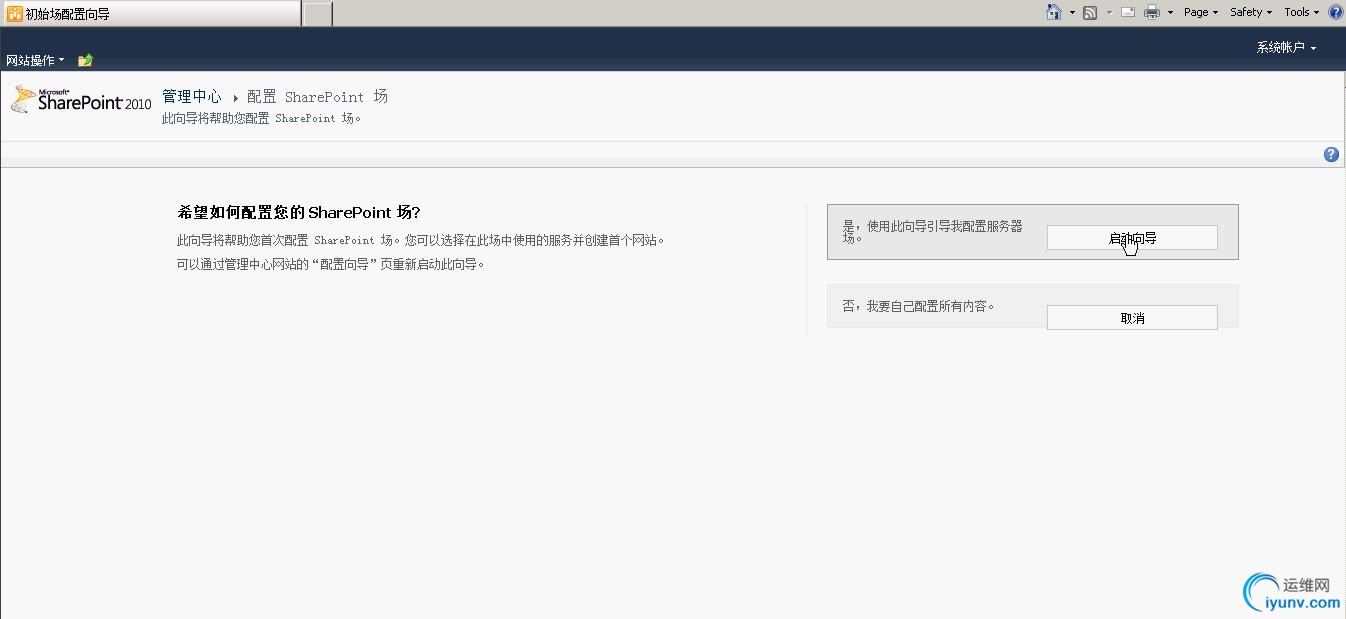Open the Page menu

(1201, 12)
